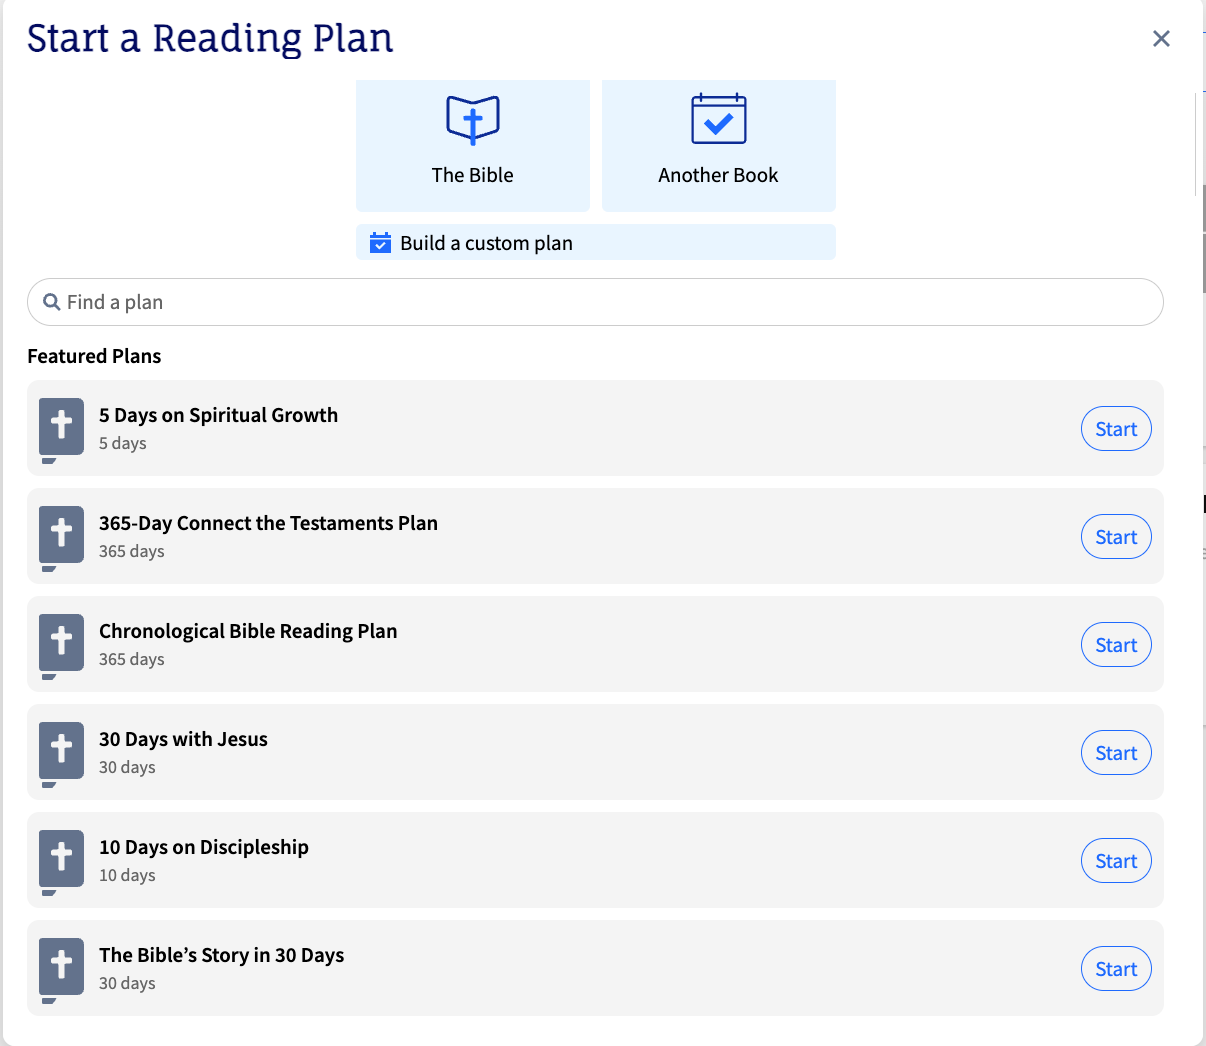Select the 30 Days with Jesus title
Image resolution: width=1206 pixels, height=1046 pixels.
point(183,739)
